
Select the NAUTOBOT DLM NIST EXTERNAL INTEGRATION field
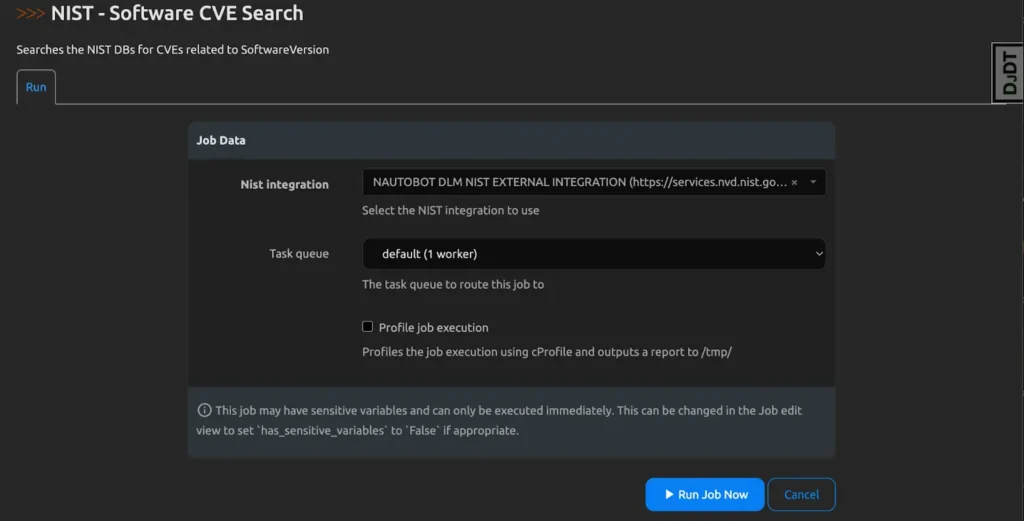pos(594,182)
